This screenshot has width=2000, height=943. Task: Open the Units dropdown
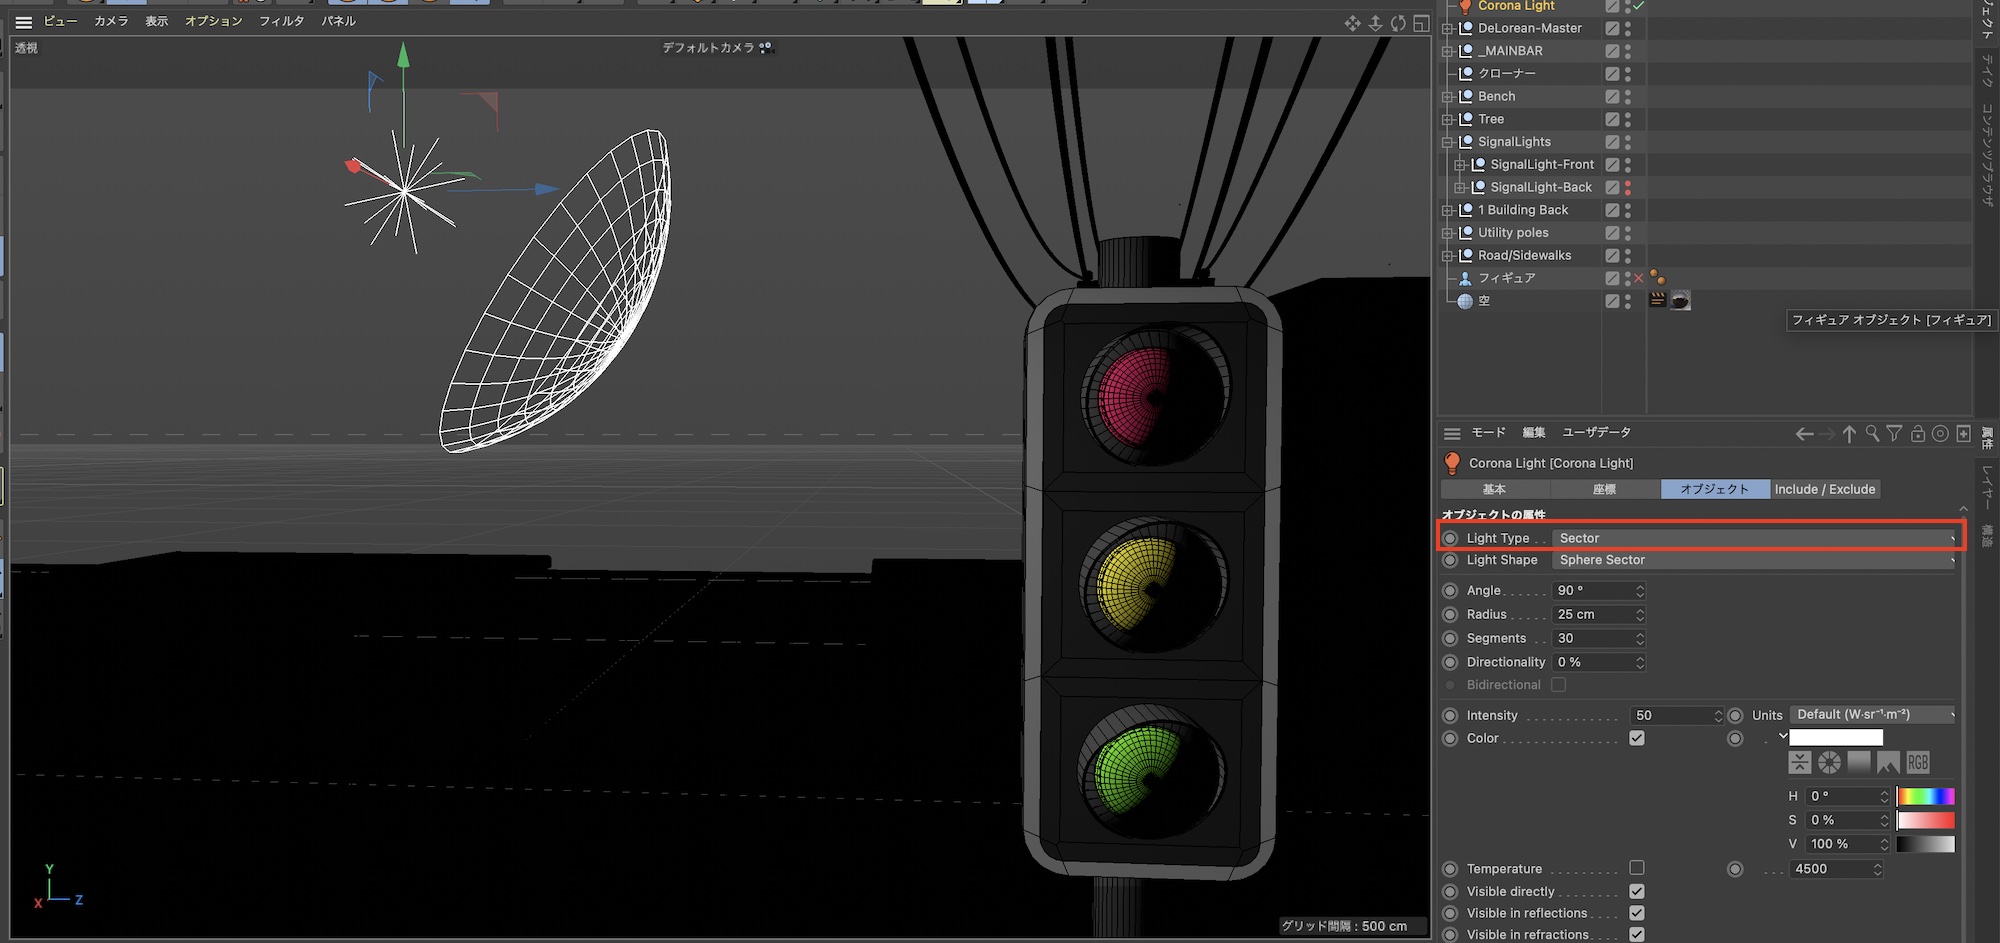(x=1873, y=715)
